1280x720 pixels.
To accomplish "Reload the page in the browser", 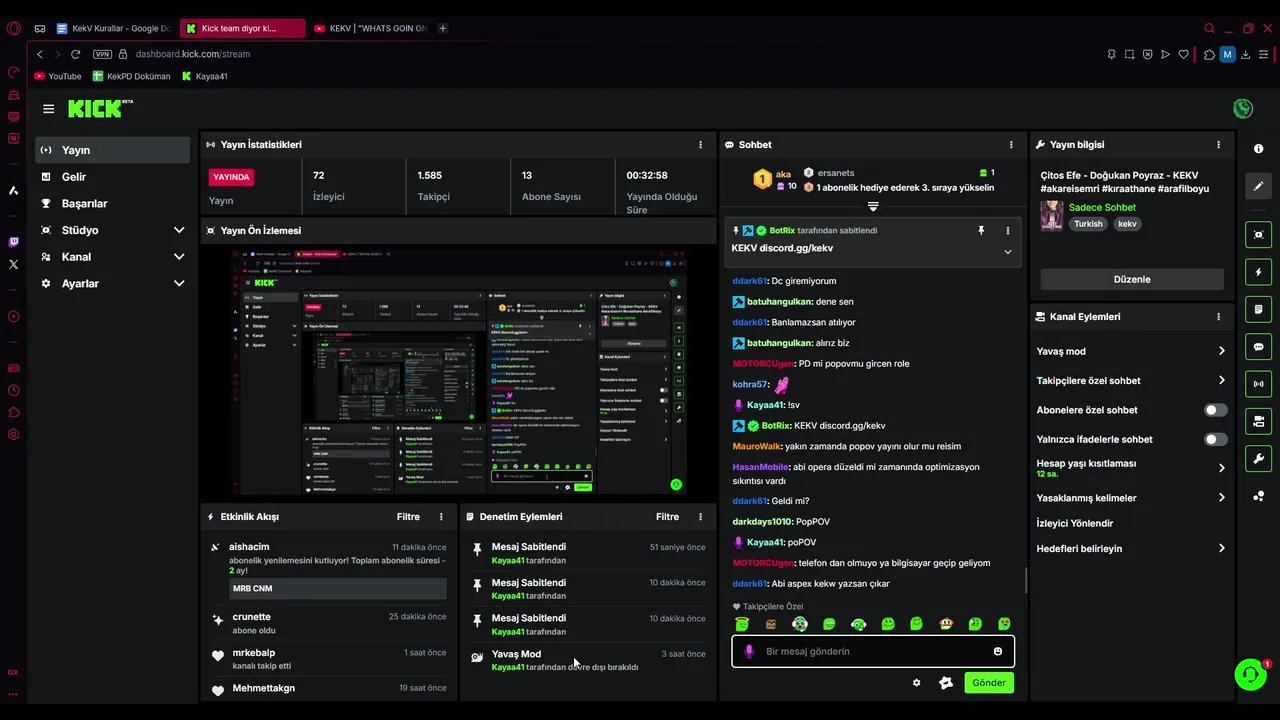I will tap(75, 54).
